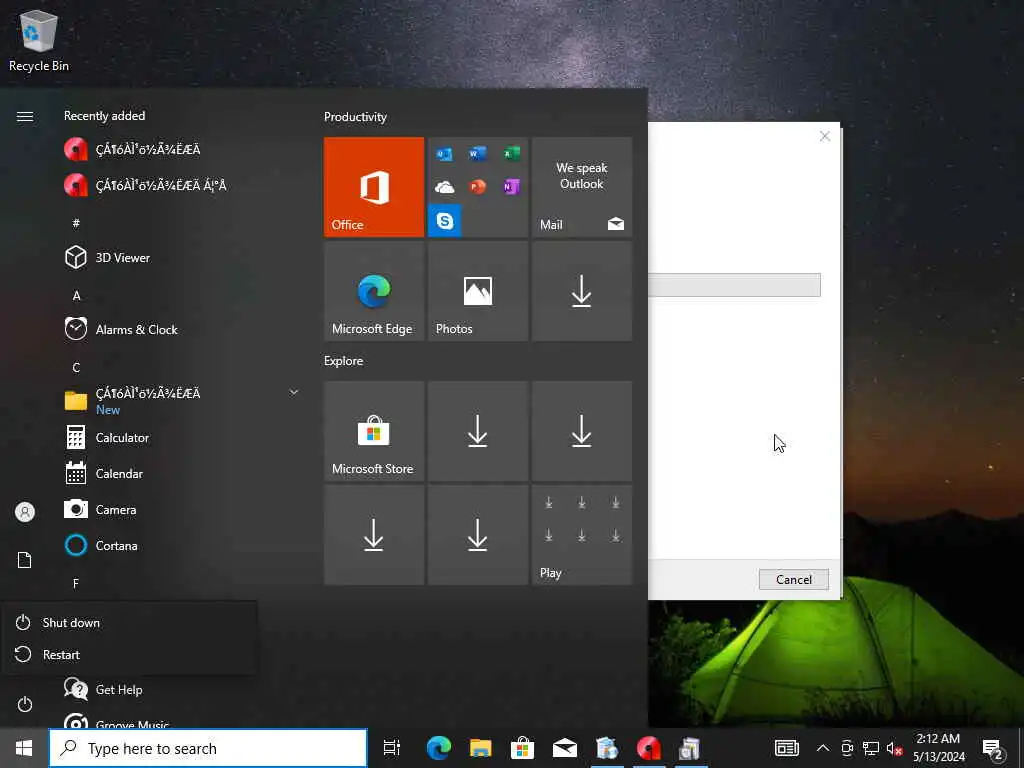Open the Office tile
This screenshot has height=768, width=1024.
pyautogui.click(x=374, y=187)
